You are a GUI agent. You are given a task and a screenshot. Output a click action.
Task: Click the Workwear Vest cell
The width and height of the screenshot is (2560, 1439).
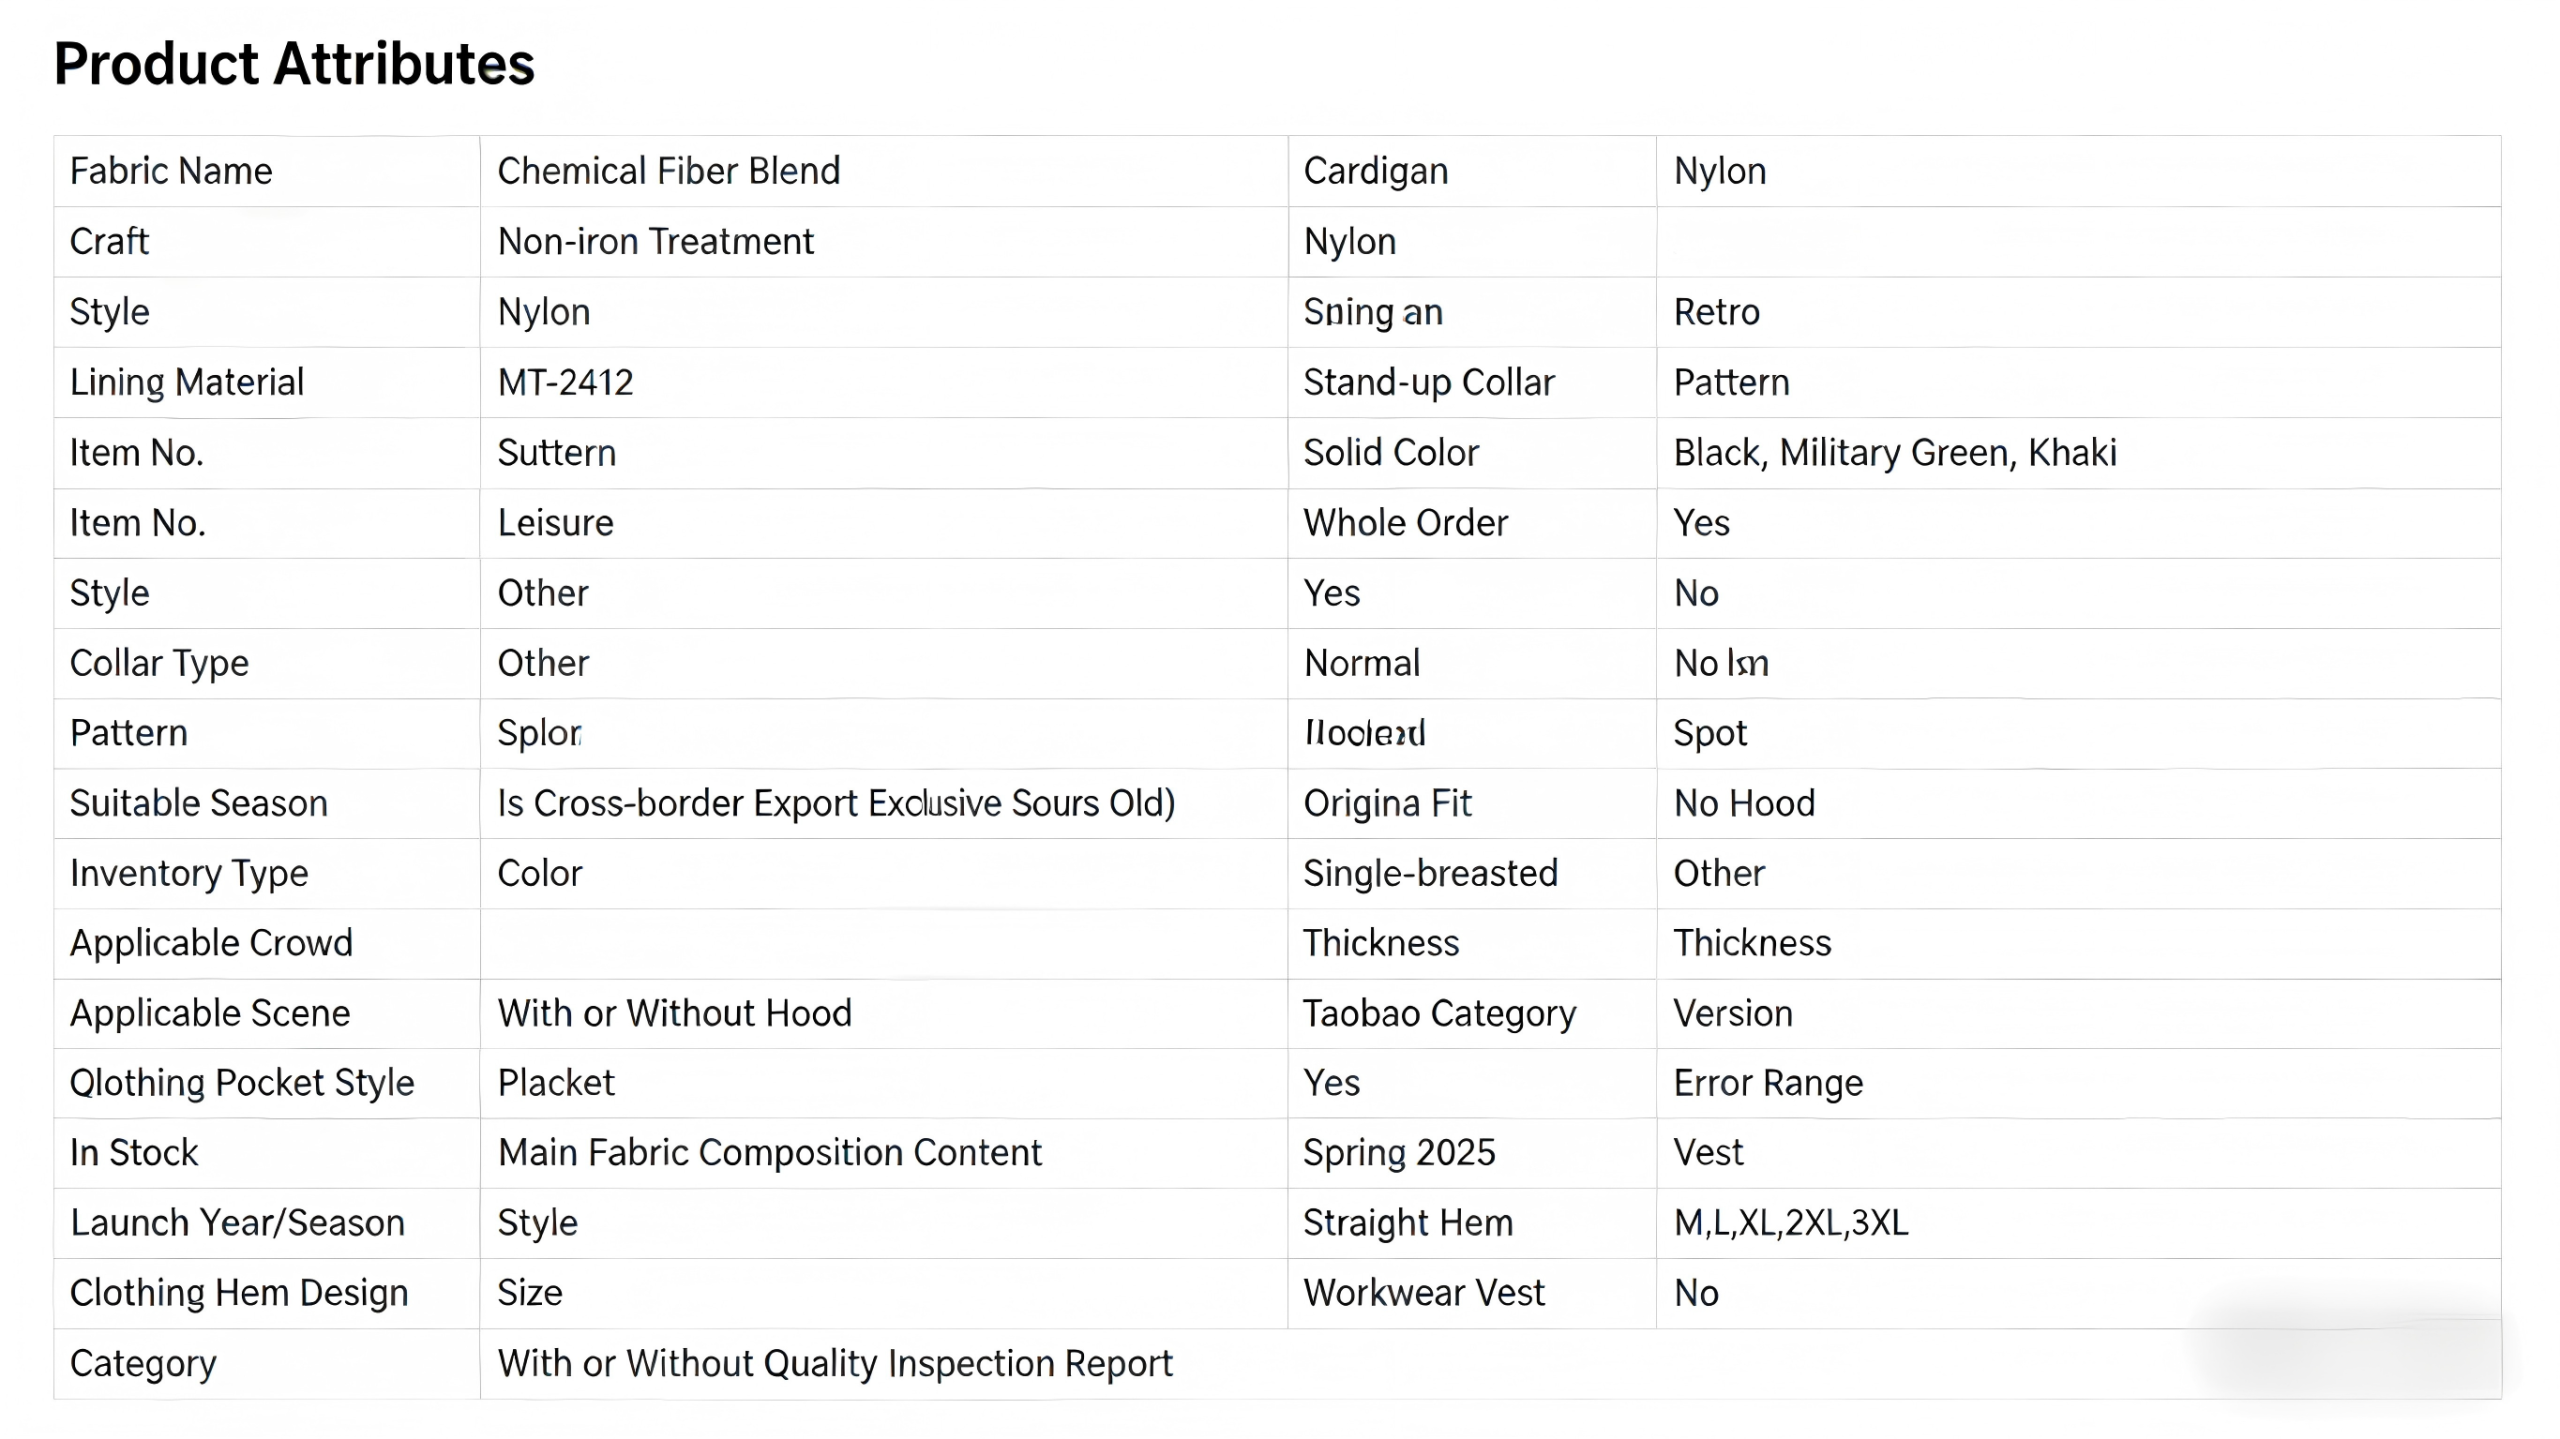[x=1423, y=1293]
